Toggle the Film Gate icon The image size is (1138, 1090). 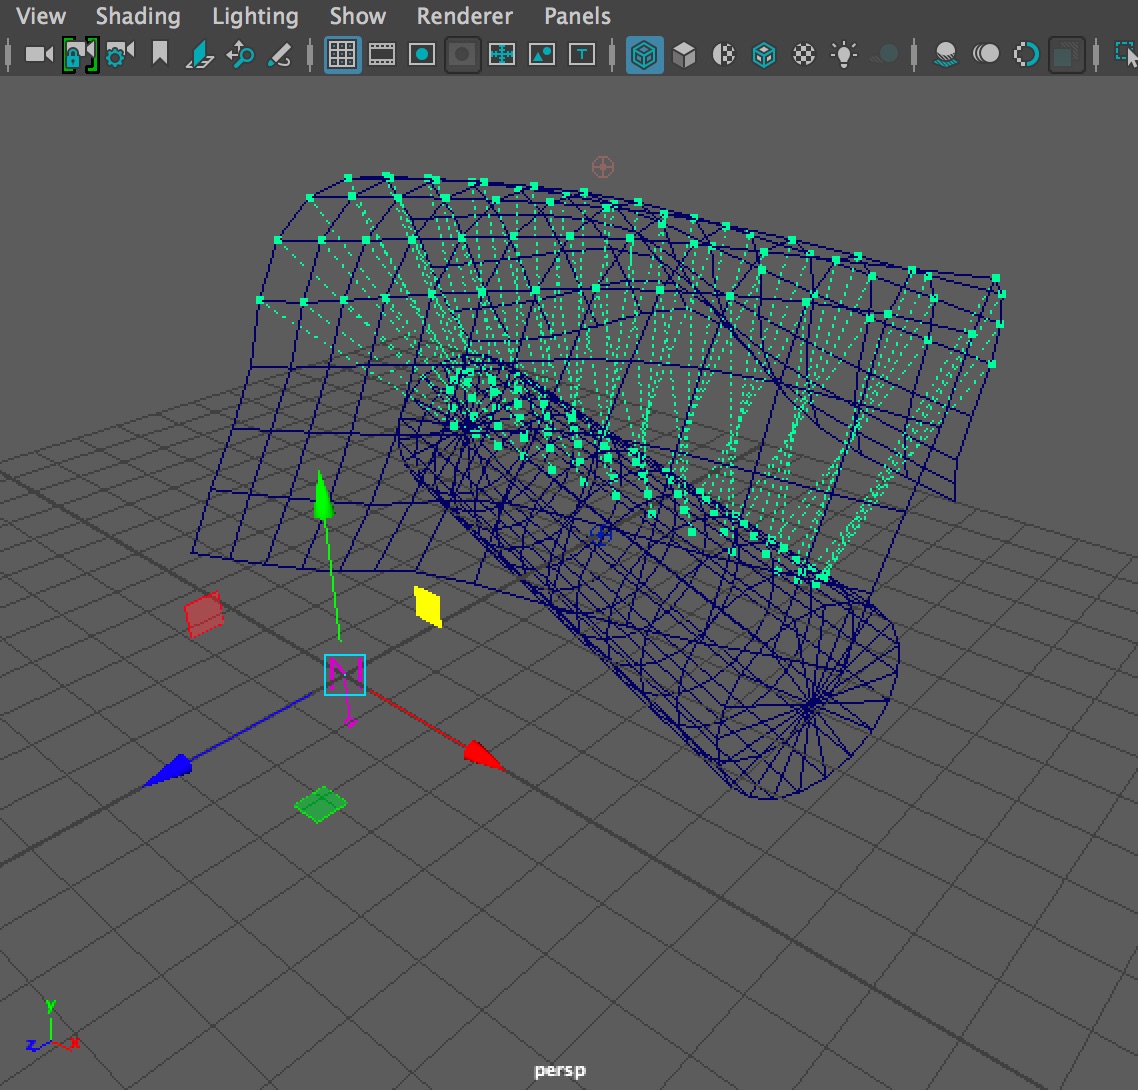(382, 54)
